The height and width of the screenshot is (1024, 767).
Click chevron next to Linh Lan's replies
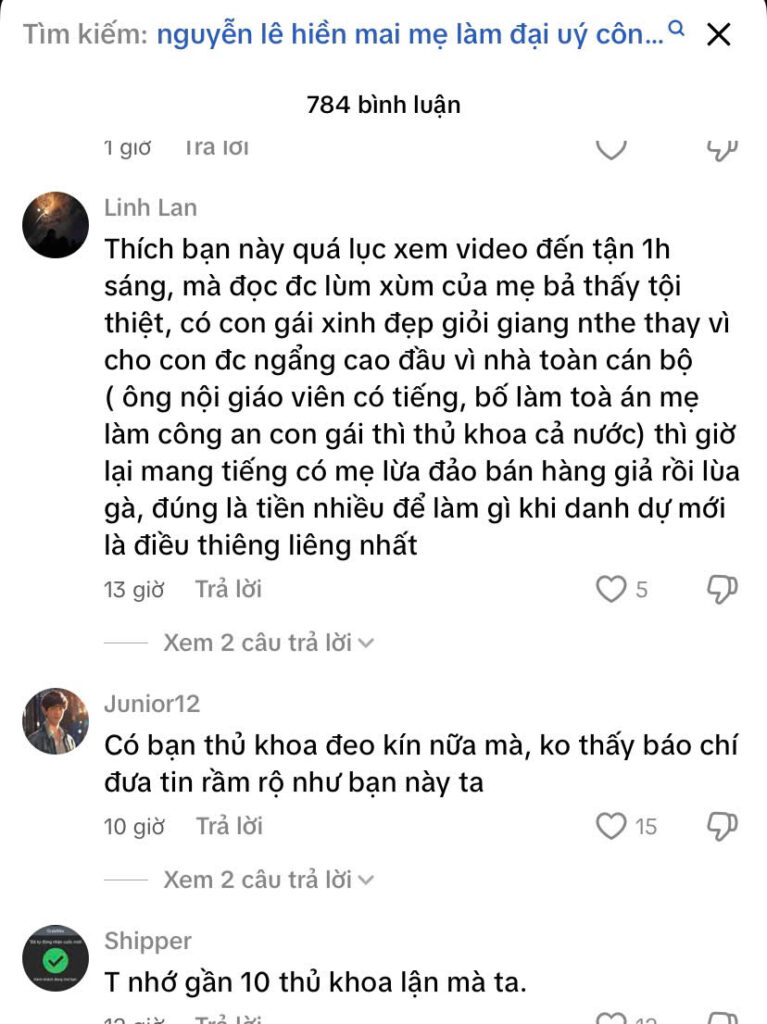(367, 643)
